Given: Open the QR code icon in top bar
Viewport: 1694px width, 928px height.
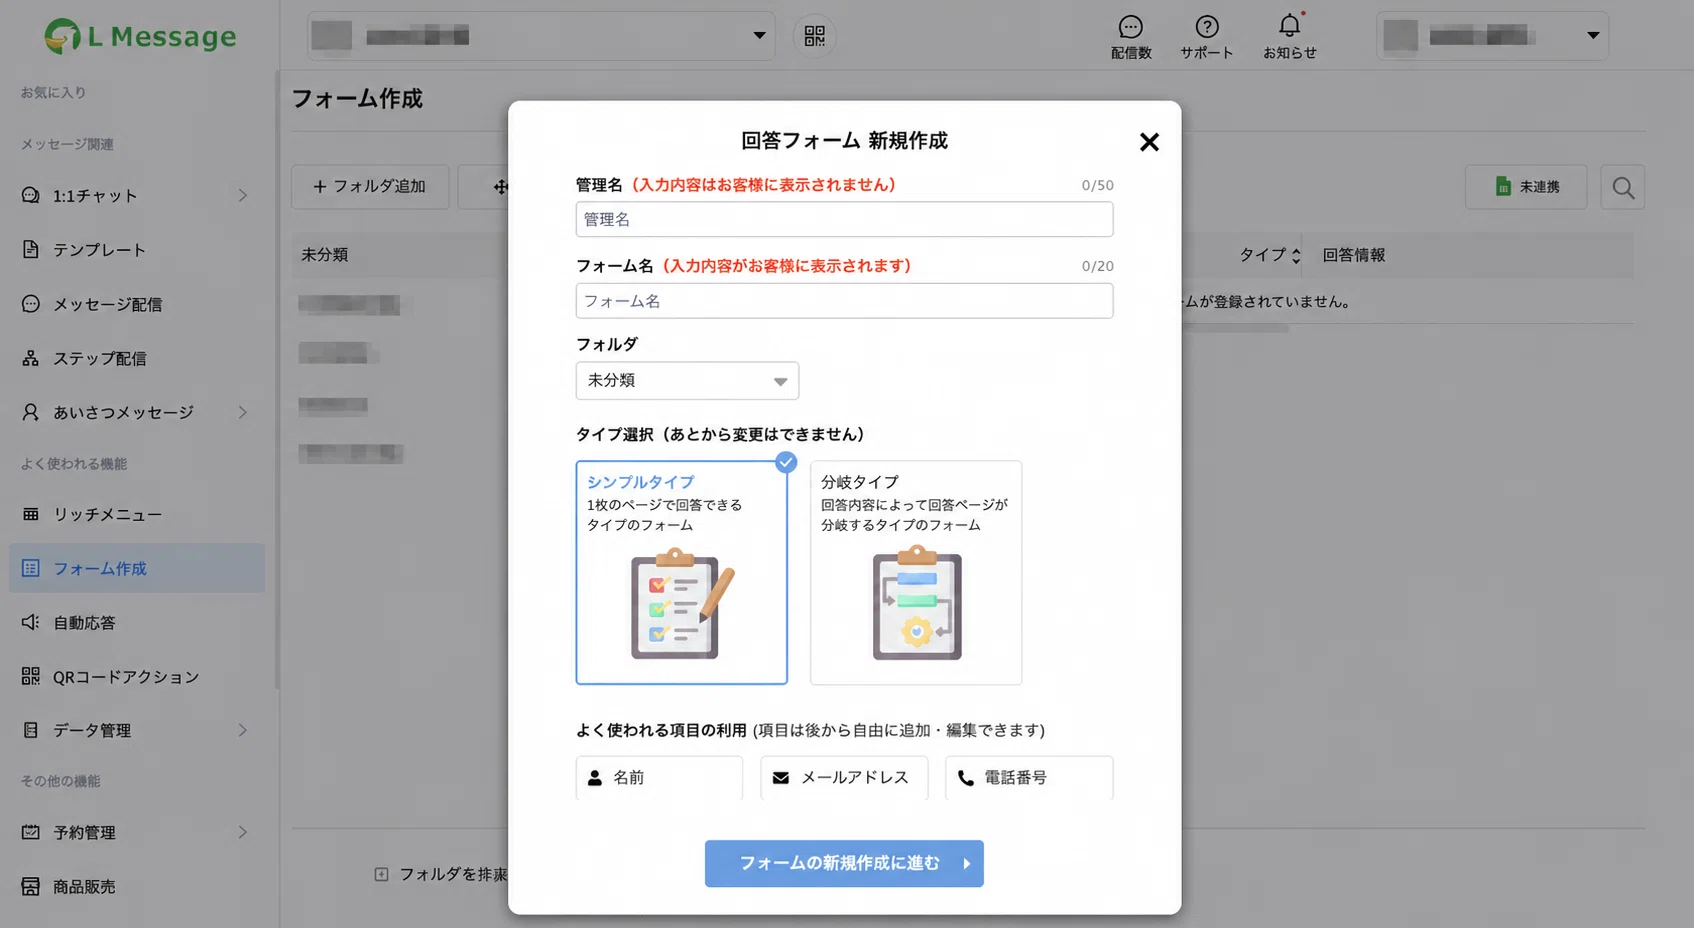Looking at the screenshot, I should pos(814,36).
